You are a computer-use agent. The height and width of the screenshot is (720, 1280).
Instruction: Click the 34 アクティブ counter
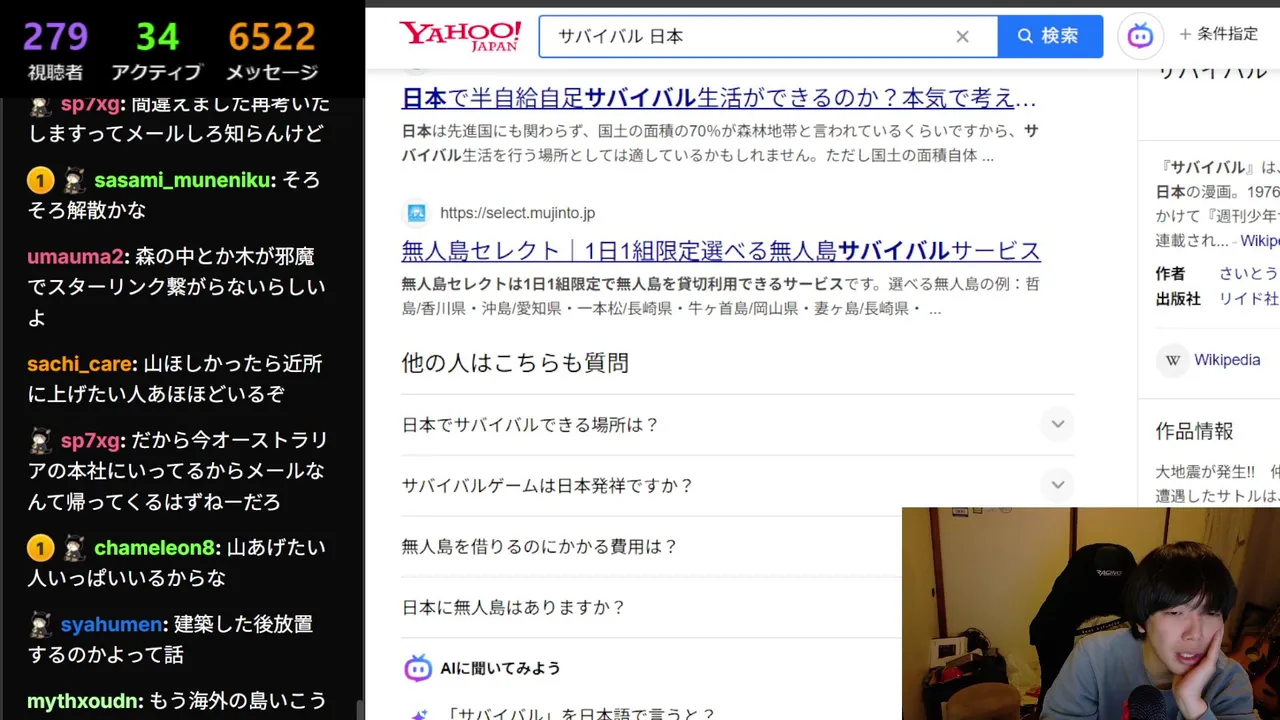coord(157,50)
